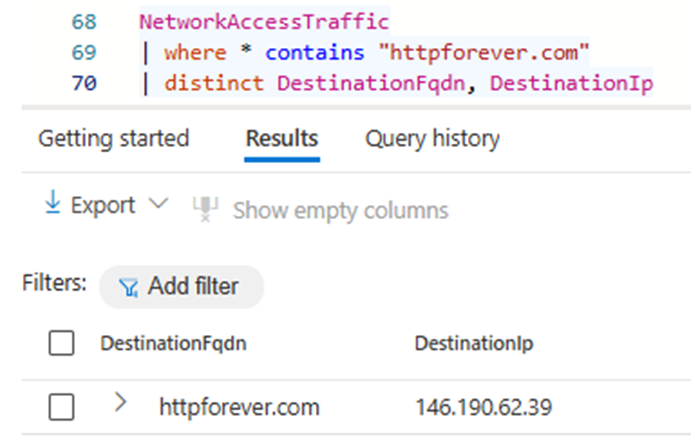Screen dimensions: 691x444
Task: Switch to the Getting started tab
Action: 113,138
